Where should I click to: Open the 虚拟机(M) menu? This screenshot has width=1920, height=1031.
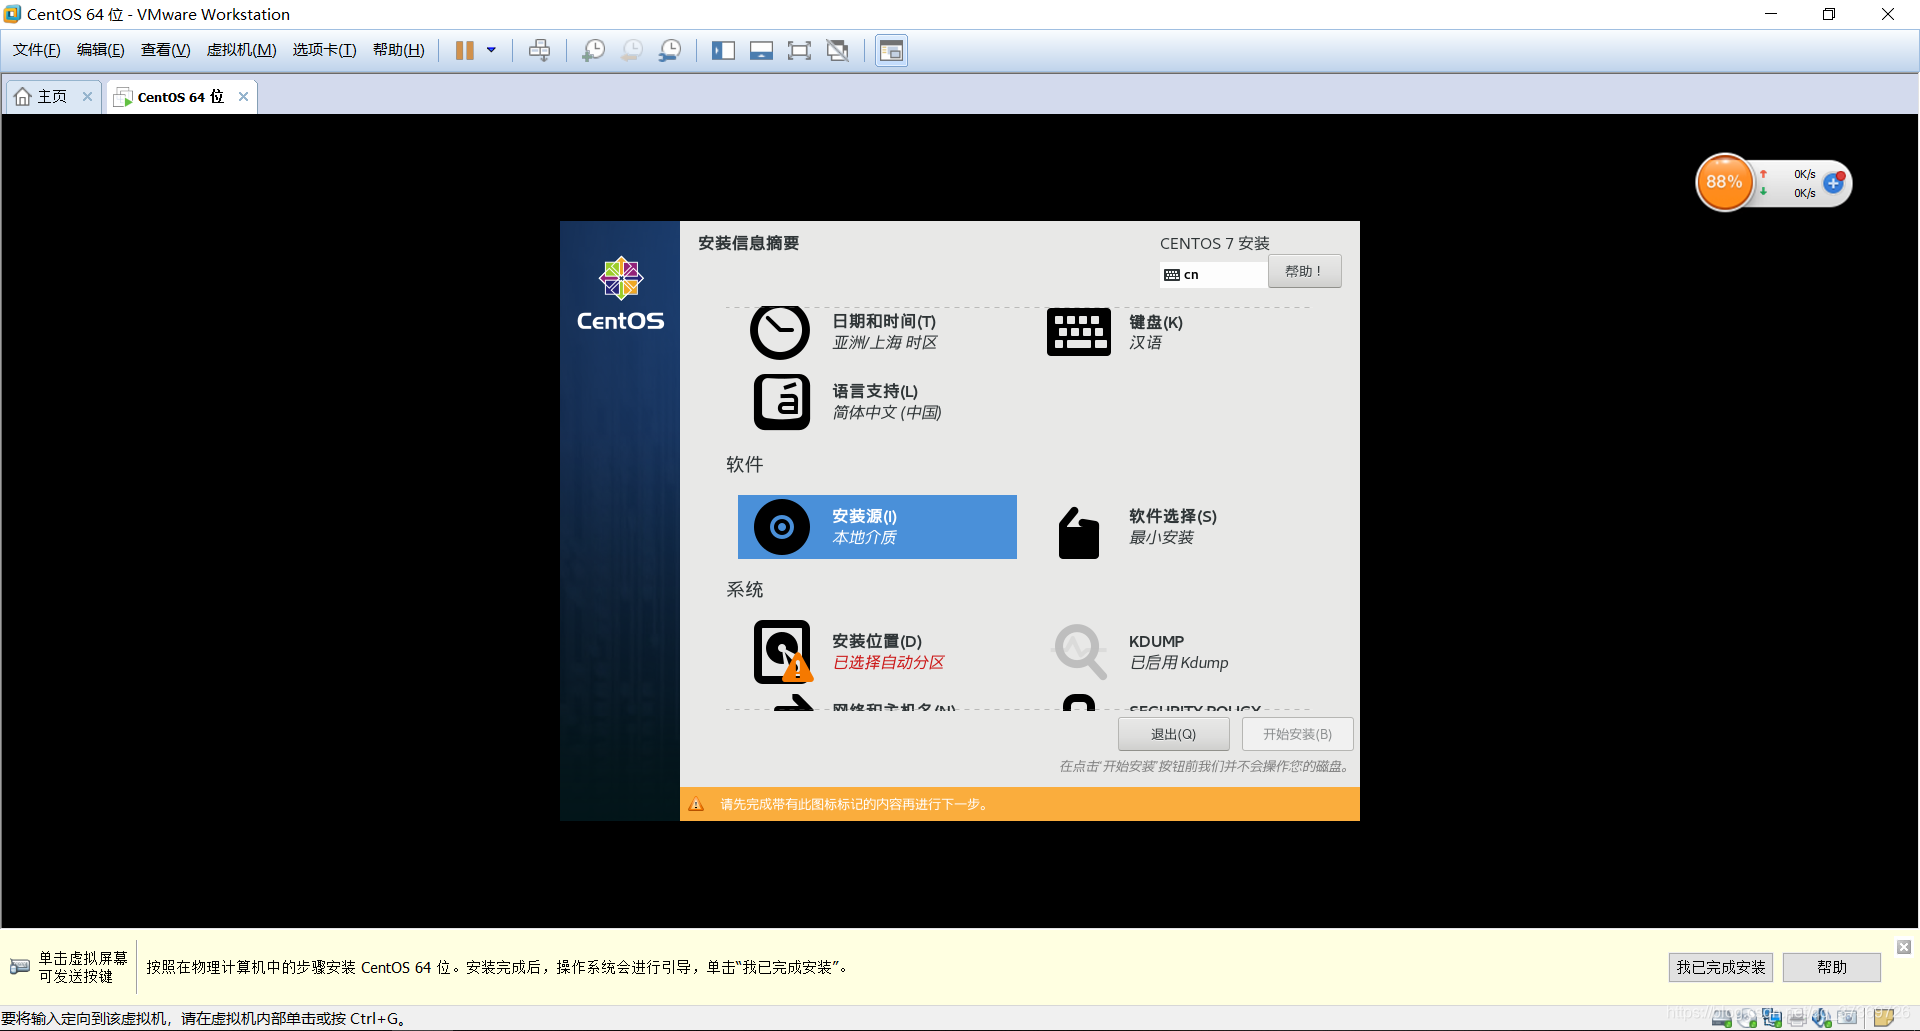click(x=241, y=50)
